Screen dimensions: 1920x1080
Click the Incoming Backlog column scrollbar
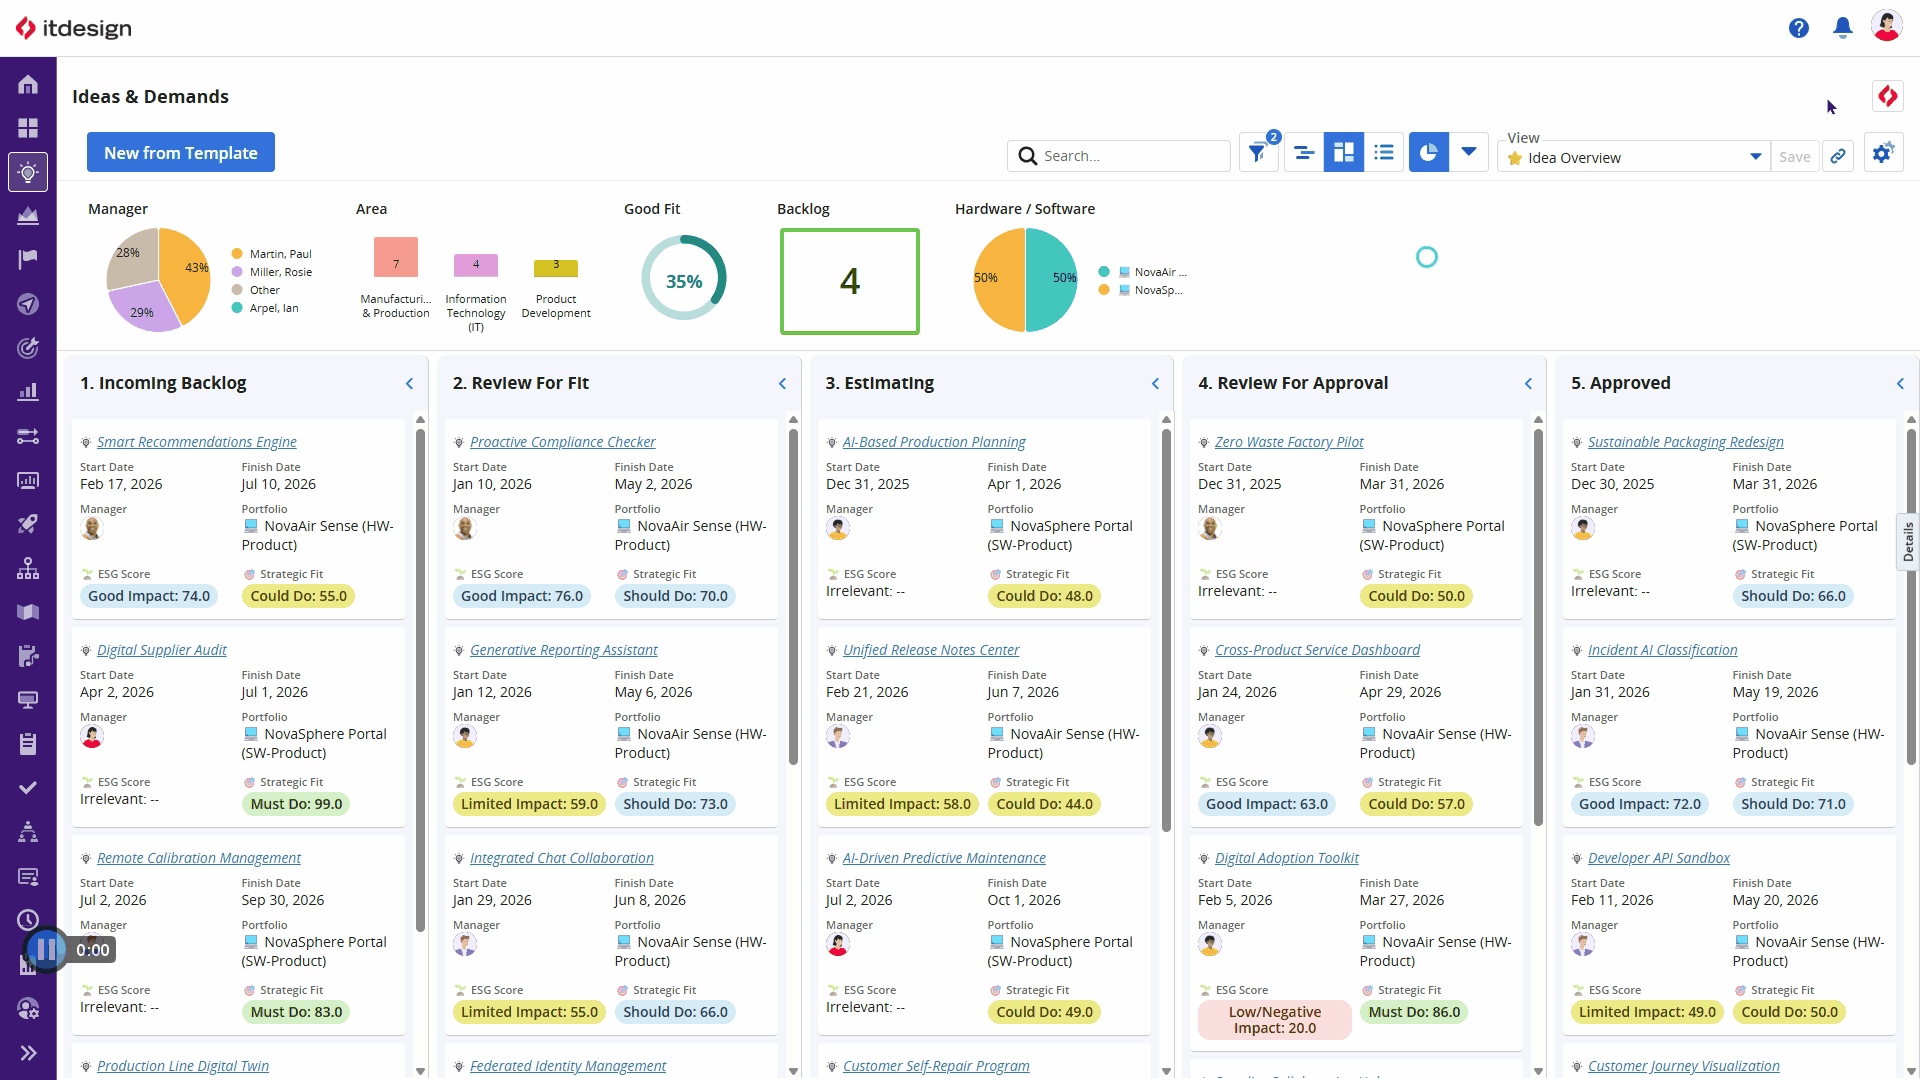pyautogui.click(x=420, y=680)
